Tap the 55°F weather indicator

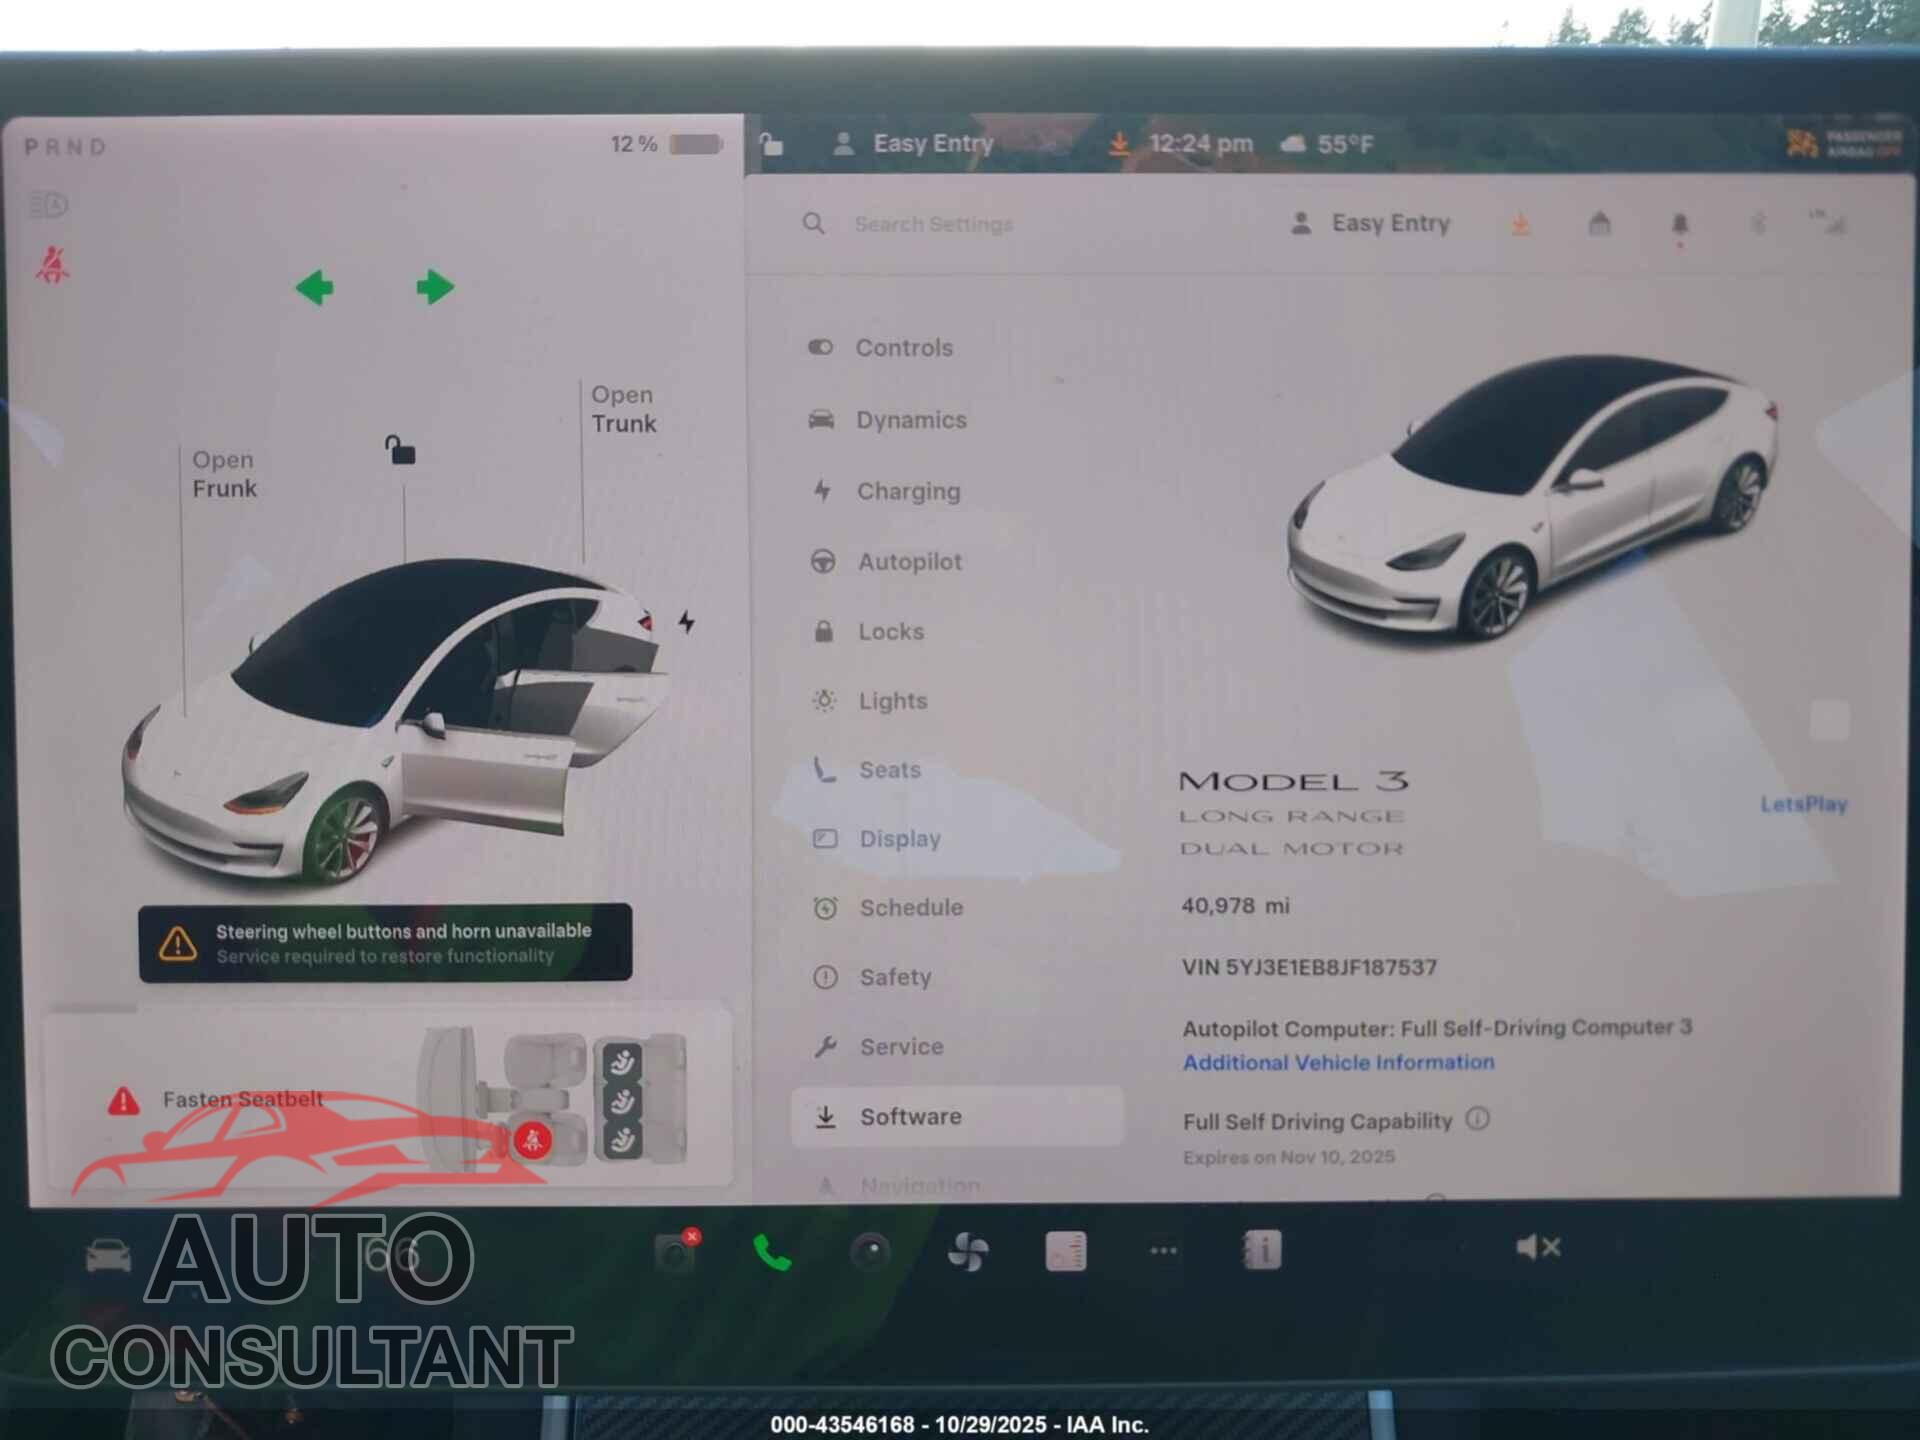click(x=1327, y=144)
